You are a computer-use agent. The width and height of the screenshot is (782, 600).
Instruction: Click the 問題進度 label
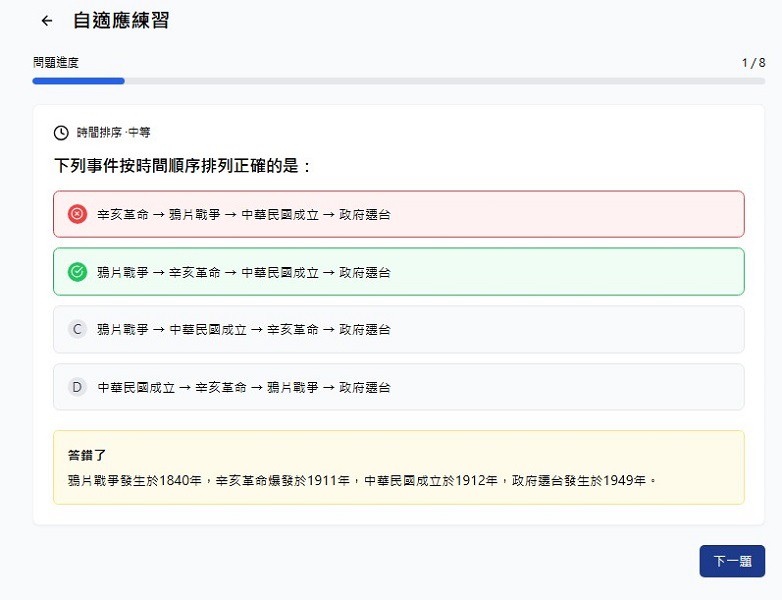coord(56,63)
